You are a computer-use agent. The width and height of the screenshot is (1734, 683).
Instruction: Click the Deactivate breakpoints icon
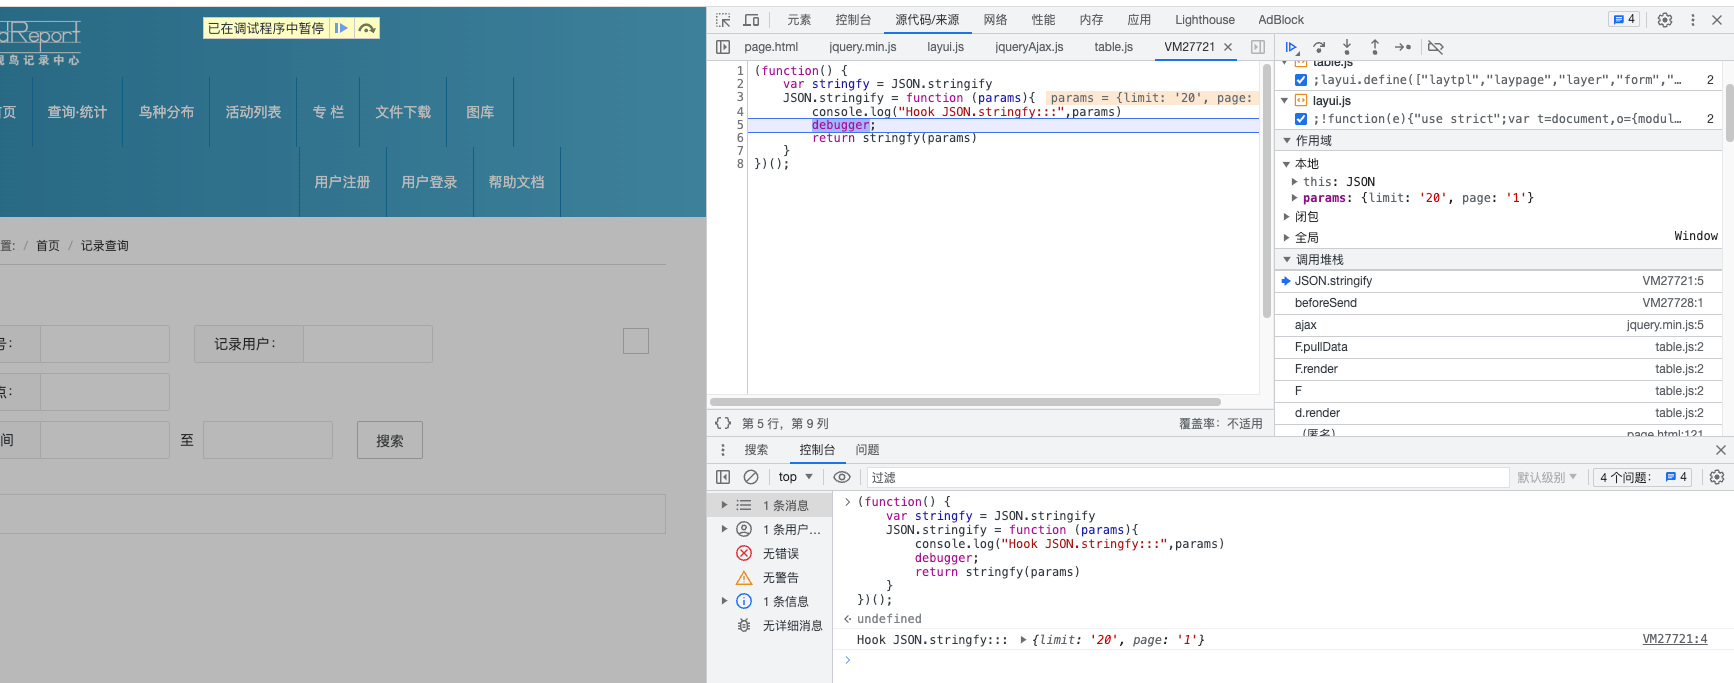point(1435,47)
